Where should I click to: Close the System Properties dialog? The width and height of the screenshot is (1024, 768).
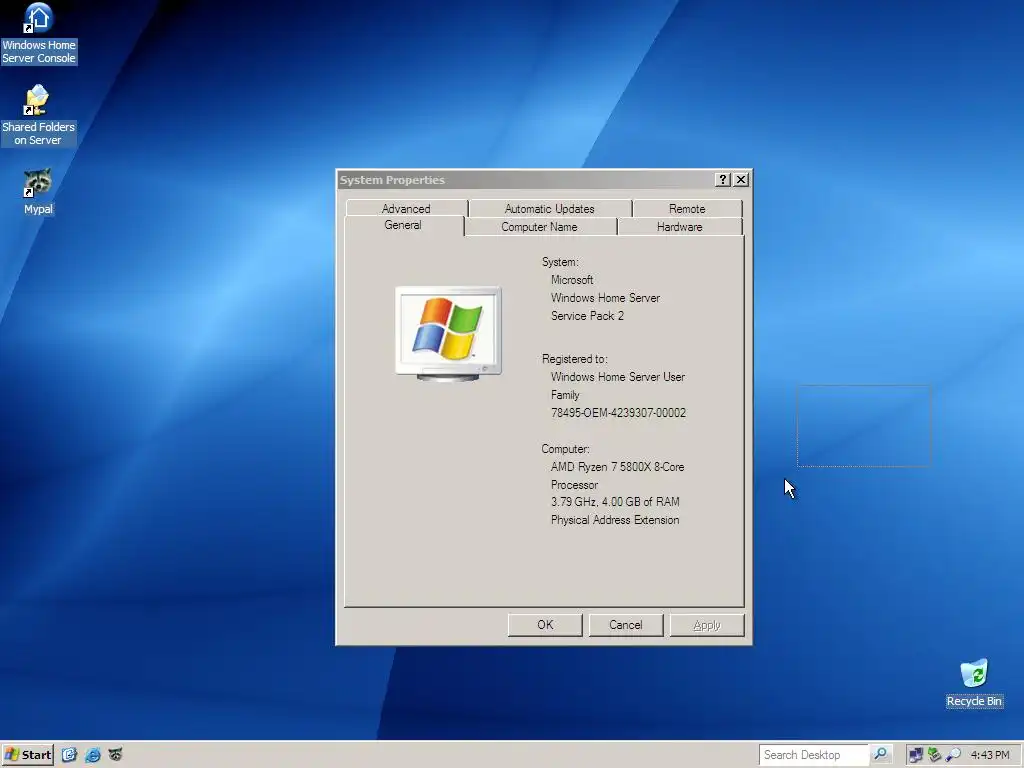(741, 180)
